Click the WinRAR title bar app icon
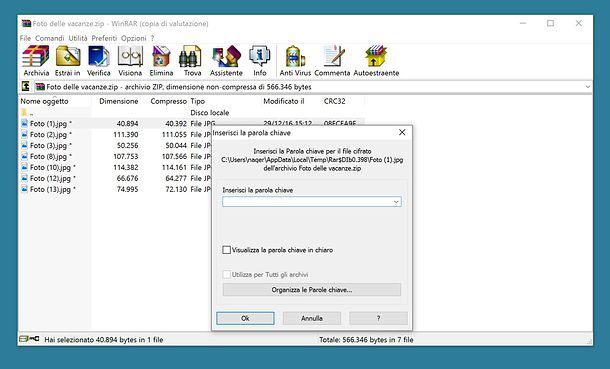The image size is (610, 369). pyautogui.click(x=26, y=23)
